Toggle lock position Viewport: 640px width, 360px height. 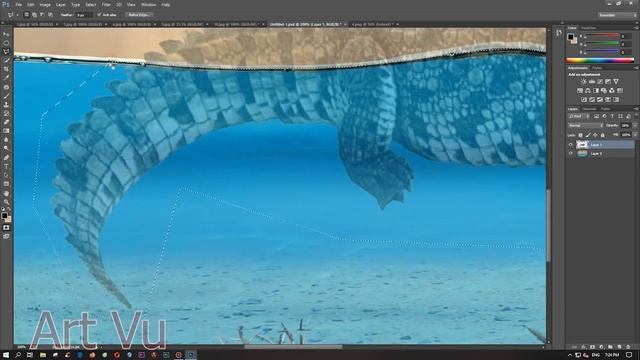coord(595,135)
